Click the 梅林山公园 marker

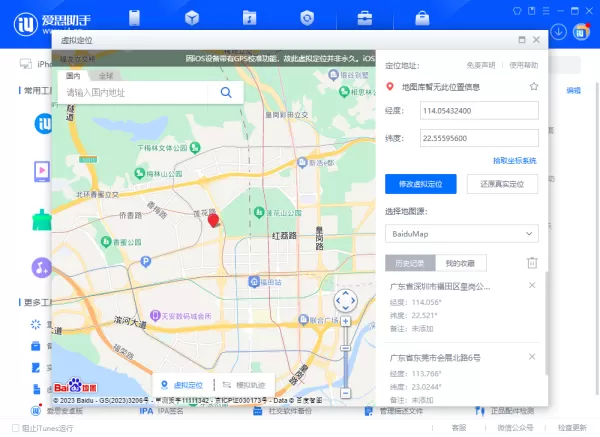pos(140,173)
